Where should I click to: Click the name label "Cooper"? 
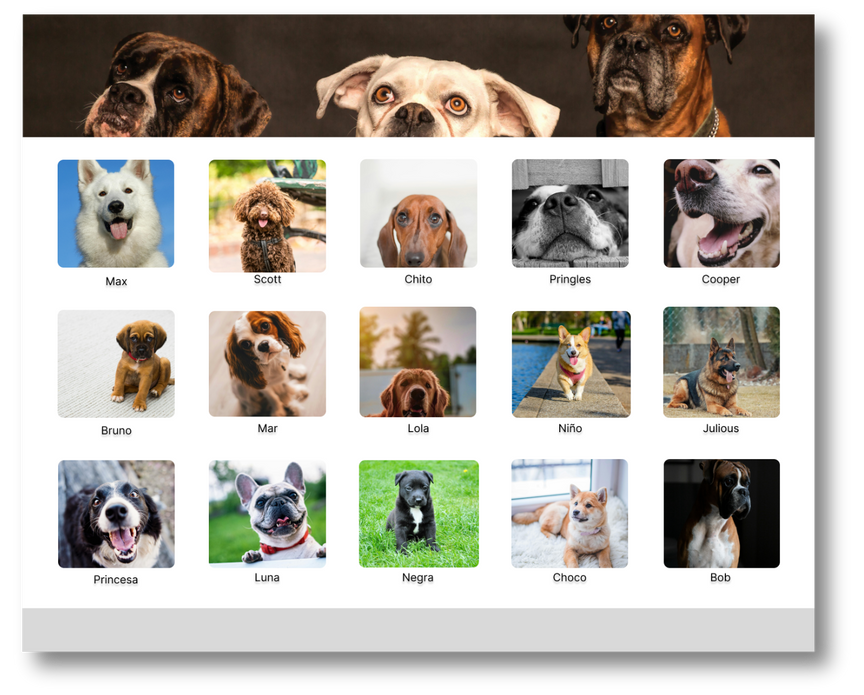click(x=721, y=279)
